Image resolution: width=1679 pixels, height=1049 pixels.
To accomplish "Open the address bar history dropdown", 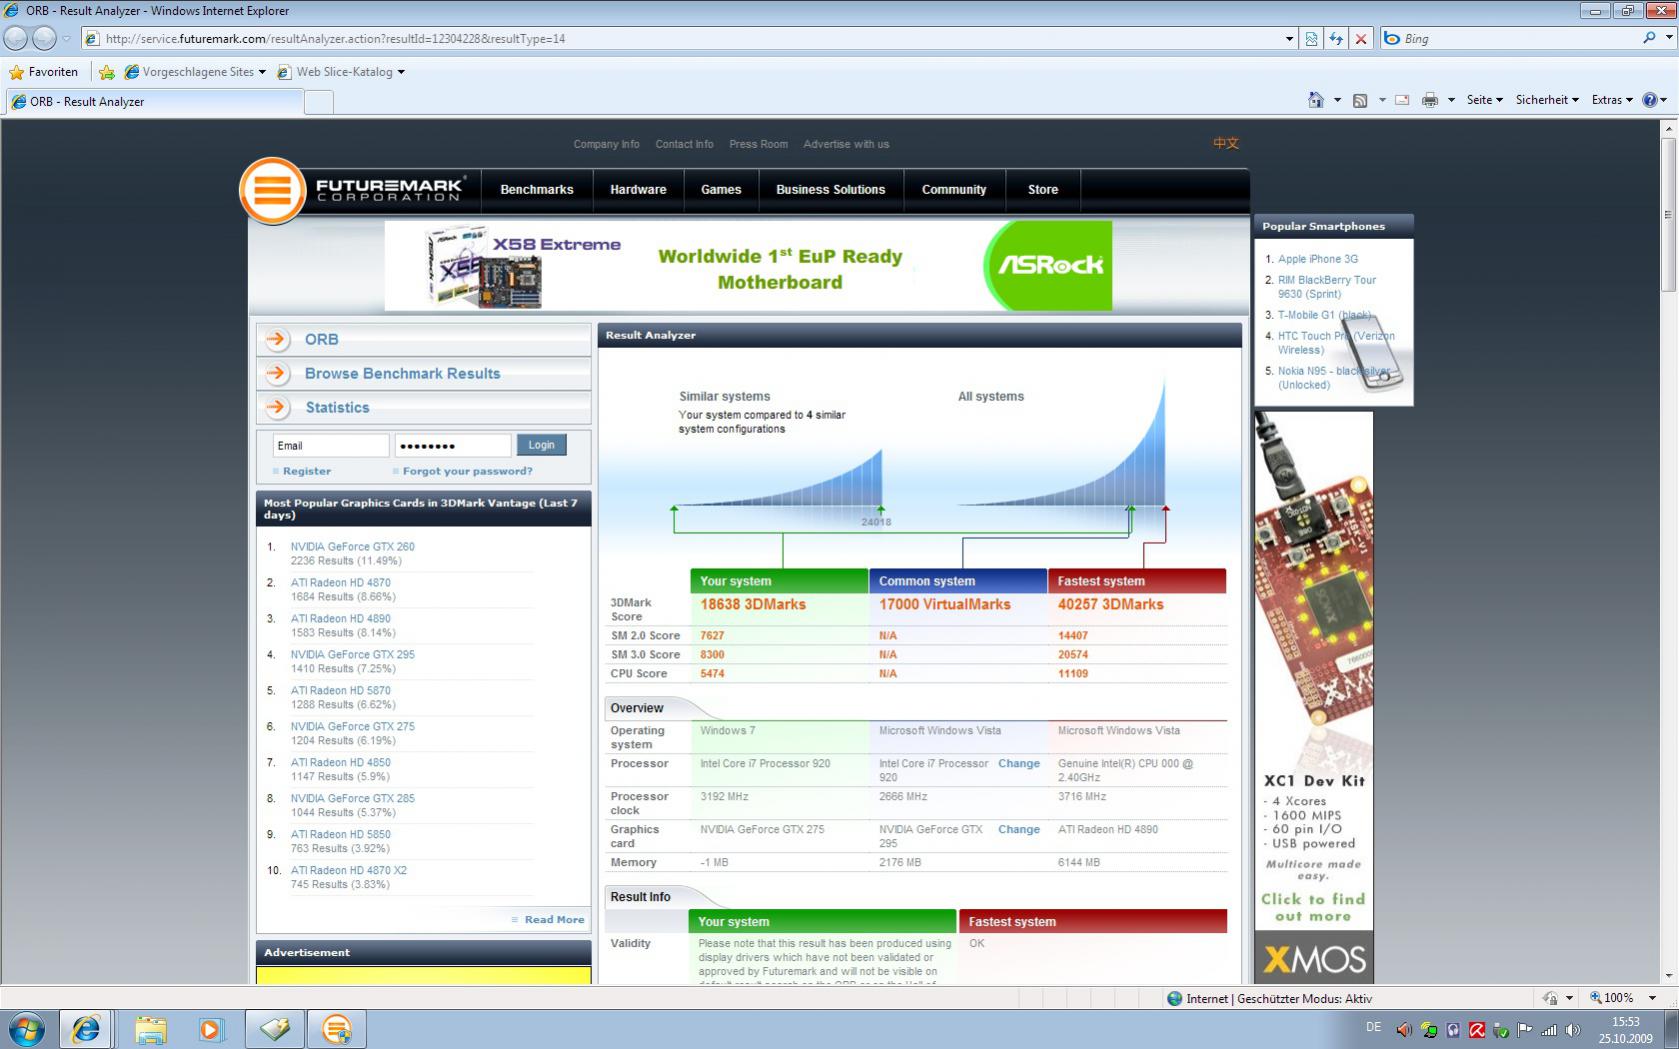I will point(1289,39).
